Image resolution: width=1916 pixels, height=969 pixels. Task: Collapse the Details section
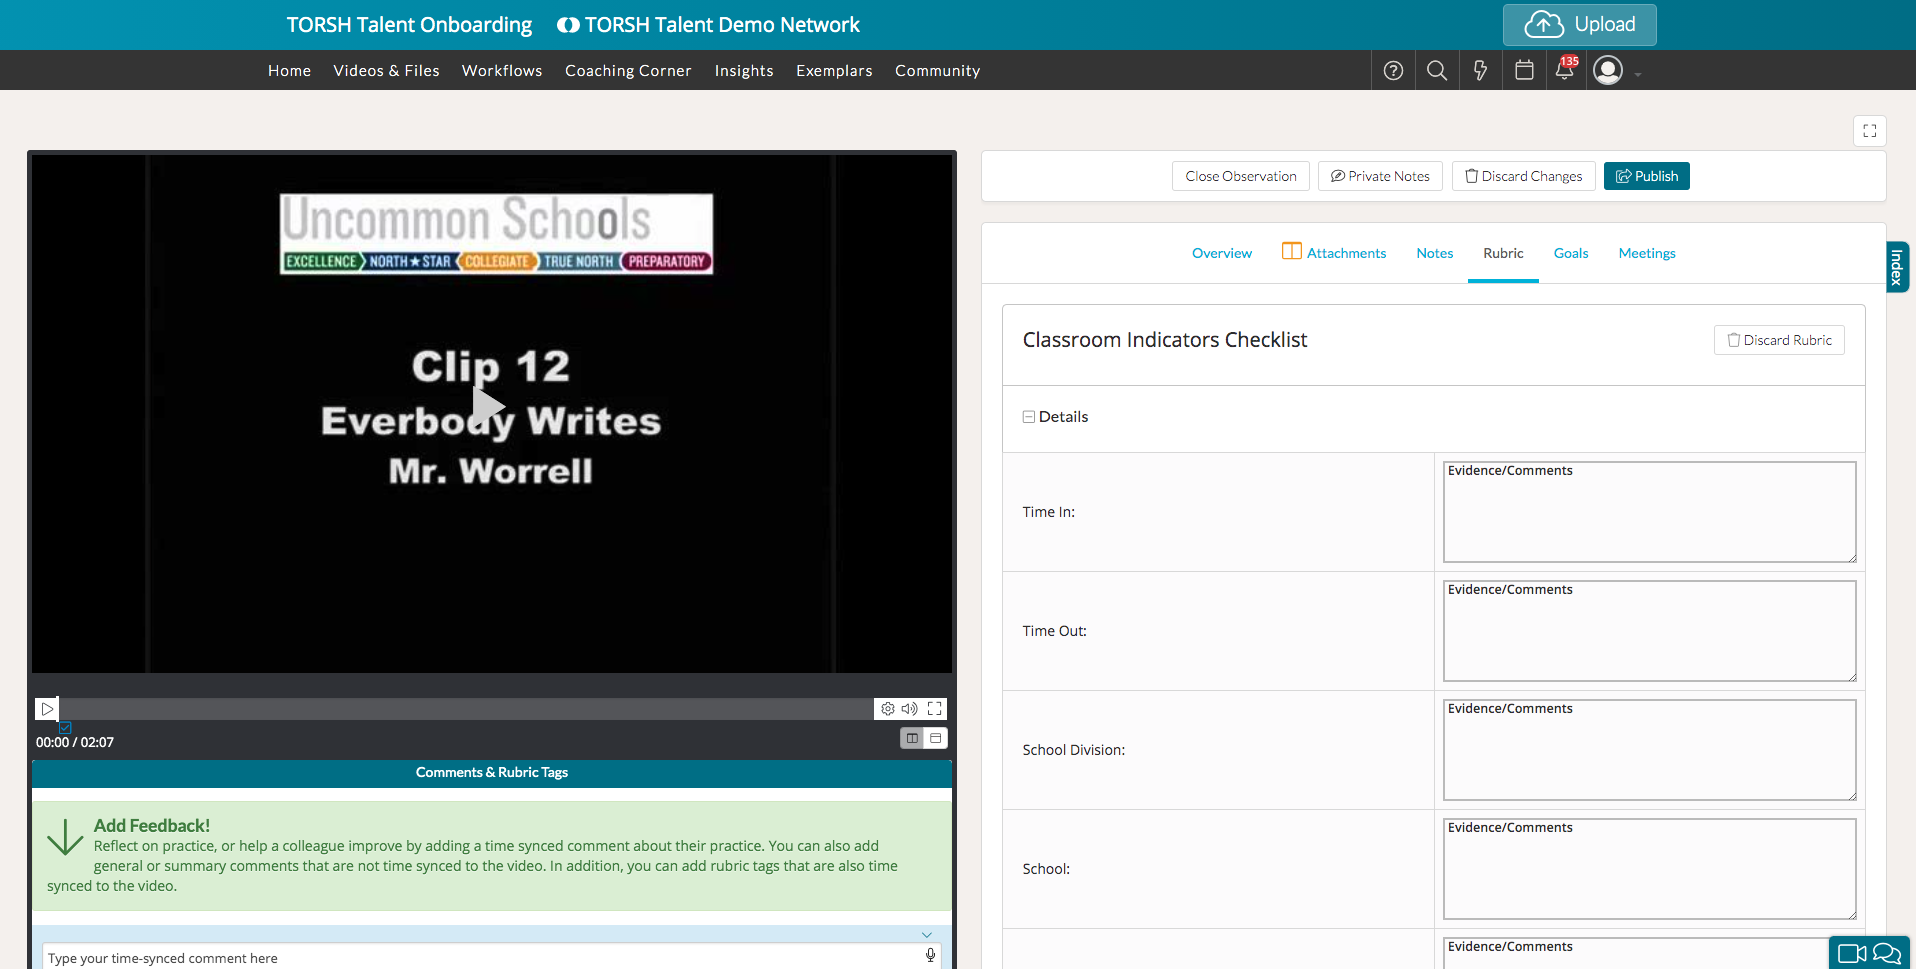(1028, 417)
